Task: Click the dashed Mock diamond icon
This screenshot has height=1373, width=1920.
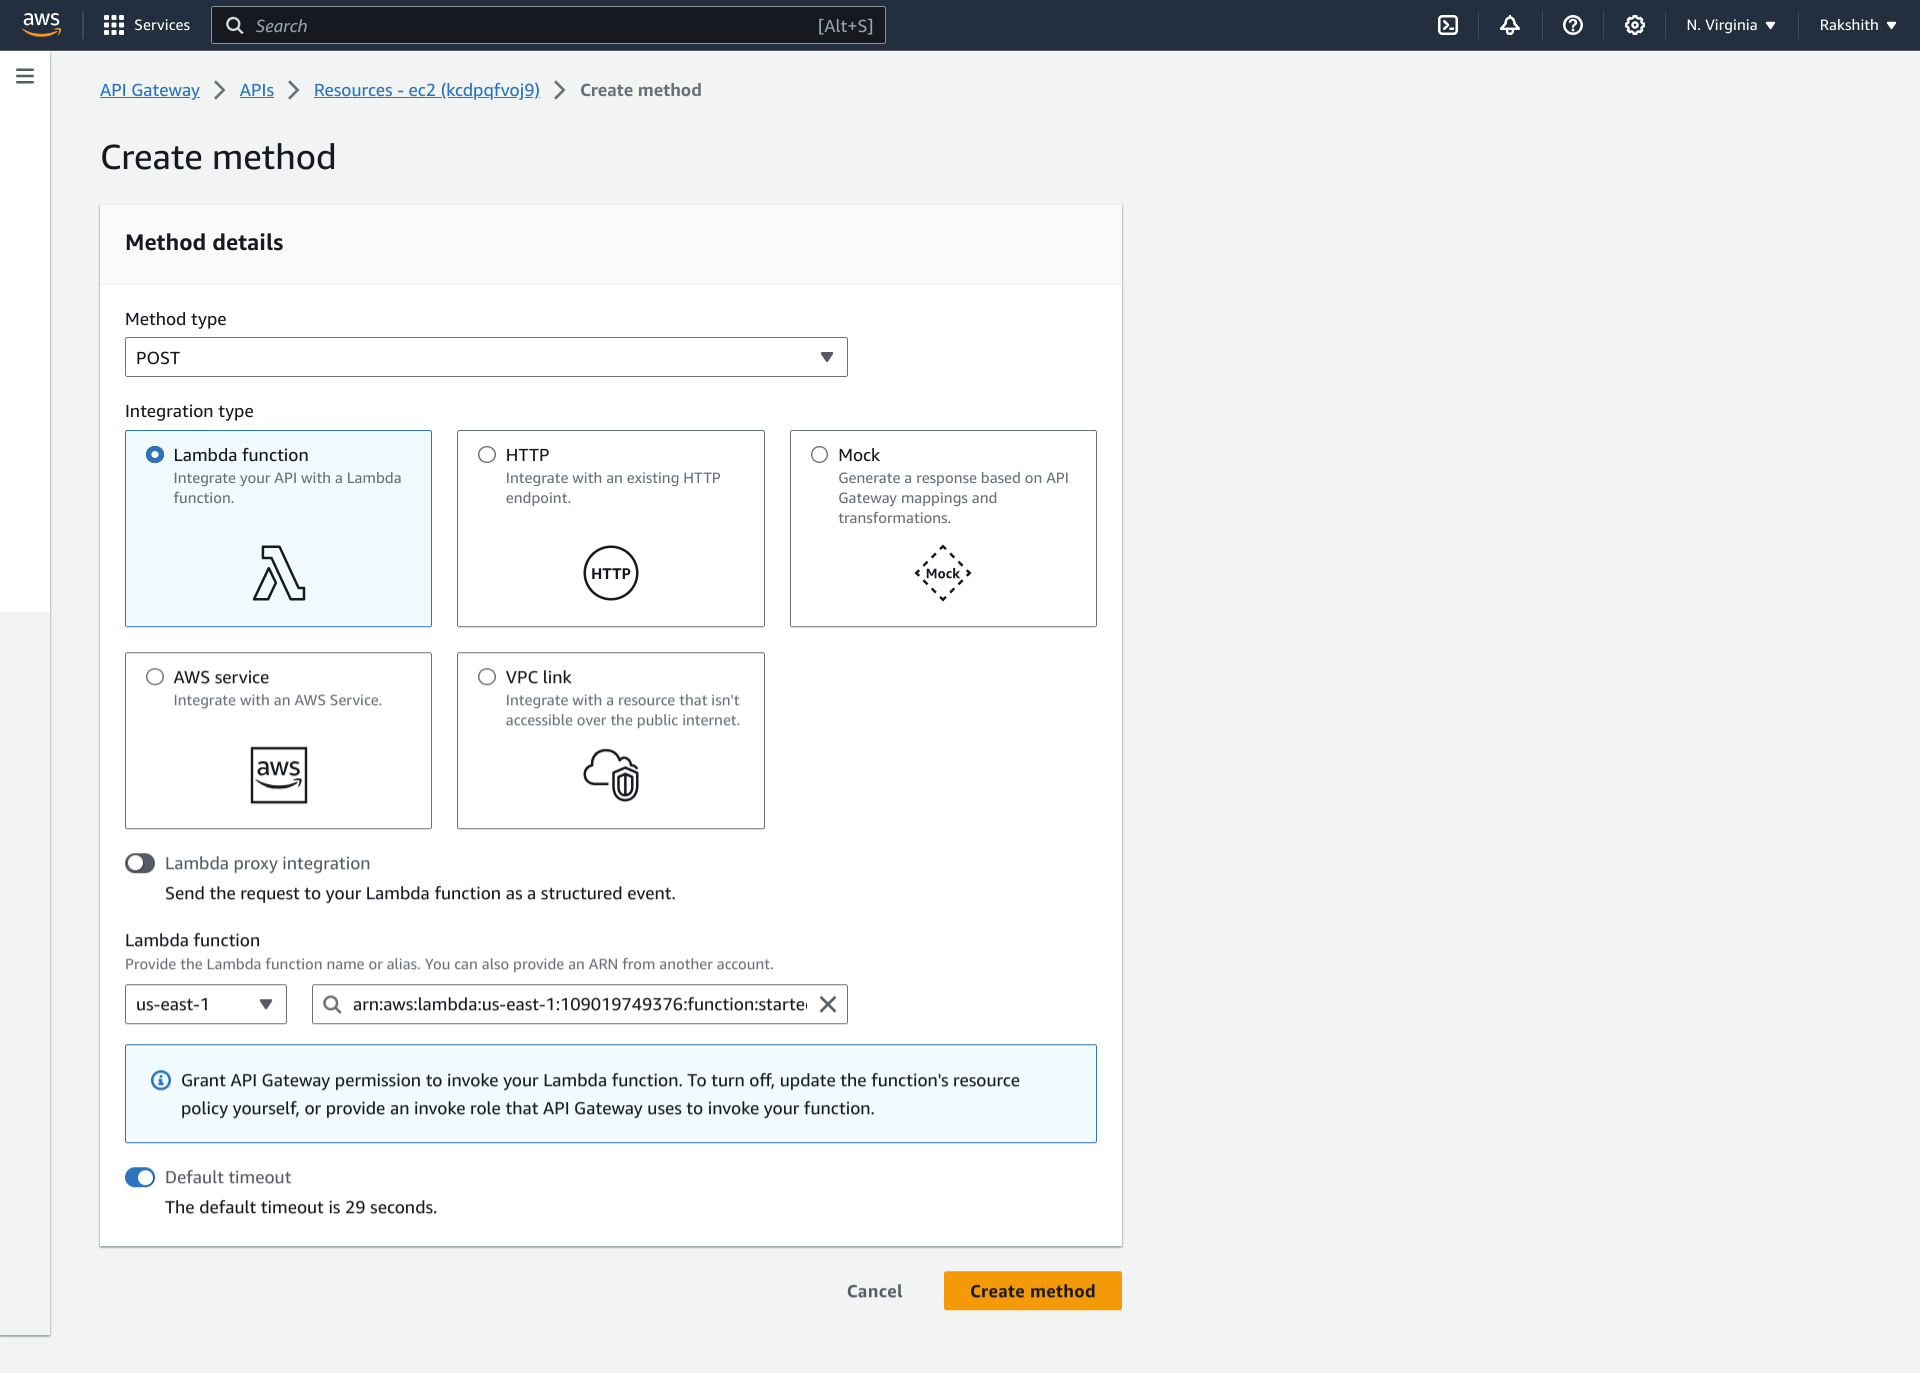Action: click(x=943, y=573)
